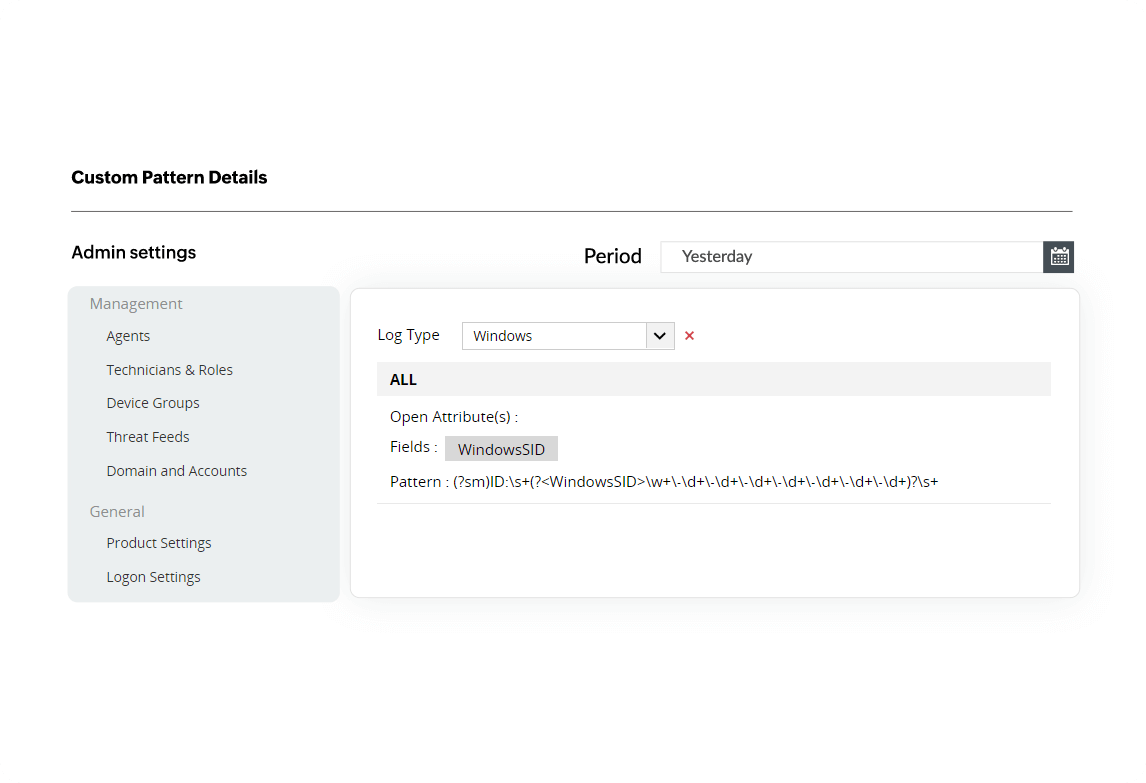Remove the Log Type filter with red X
Screen dimensions: 1146x783
[689, 336]
